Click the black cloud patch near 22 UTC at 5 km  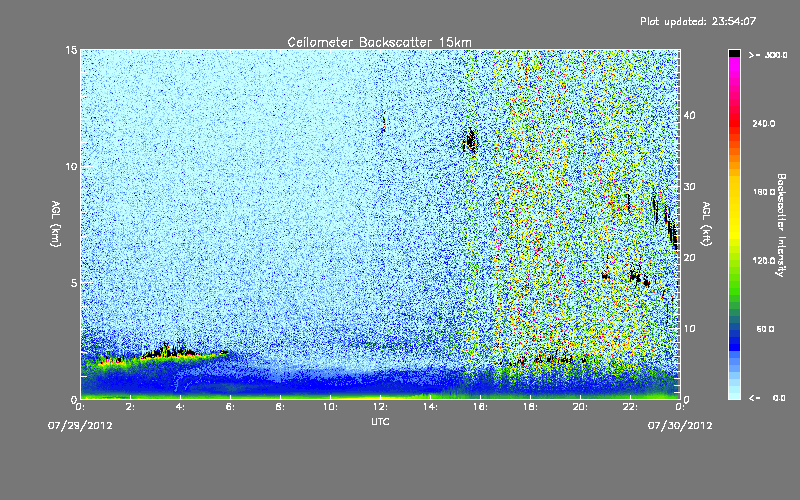638,277
